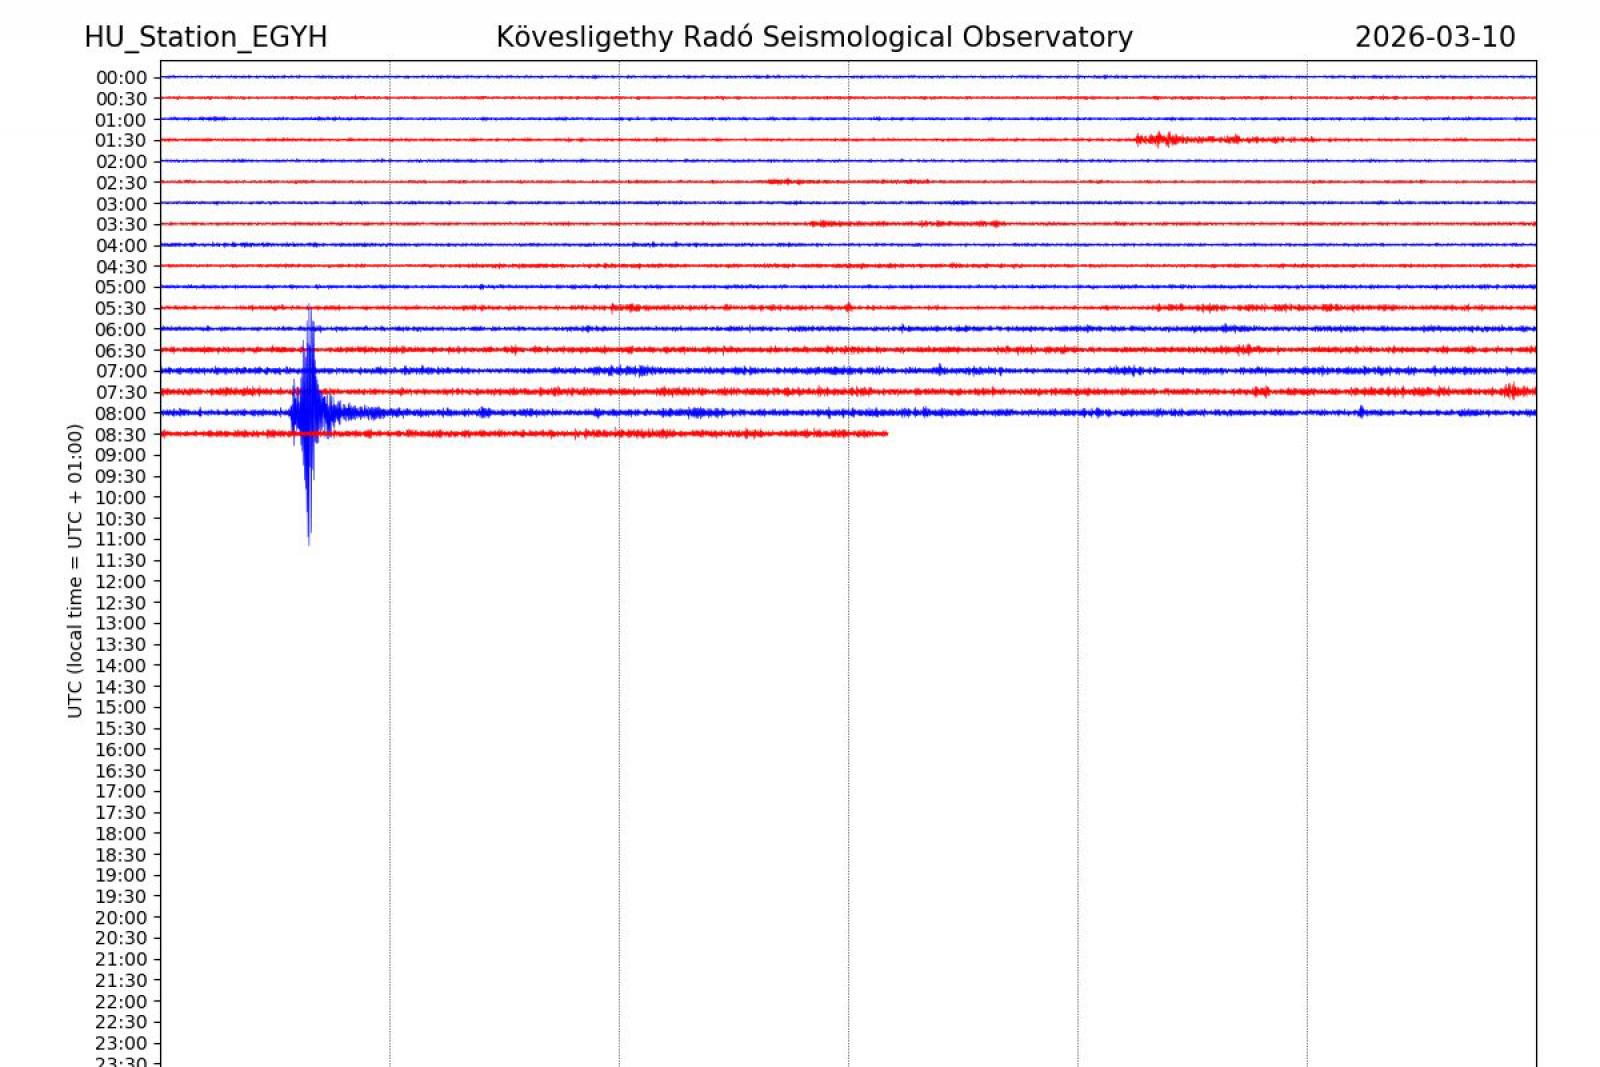Click the bottom tip of the blue earthquake spike

click(309, 541)
